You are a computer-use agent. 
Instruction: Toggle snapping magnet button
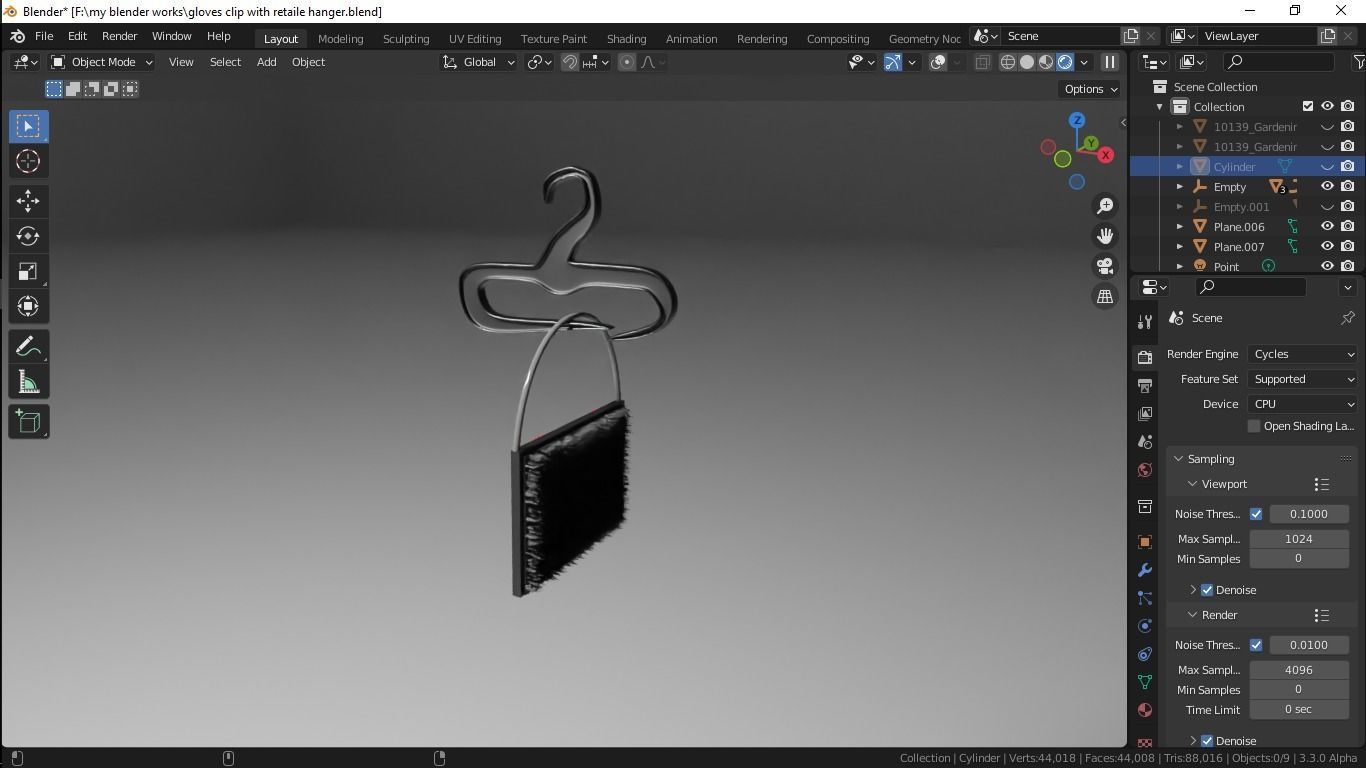pyautogui.click(x=570, y=62)
